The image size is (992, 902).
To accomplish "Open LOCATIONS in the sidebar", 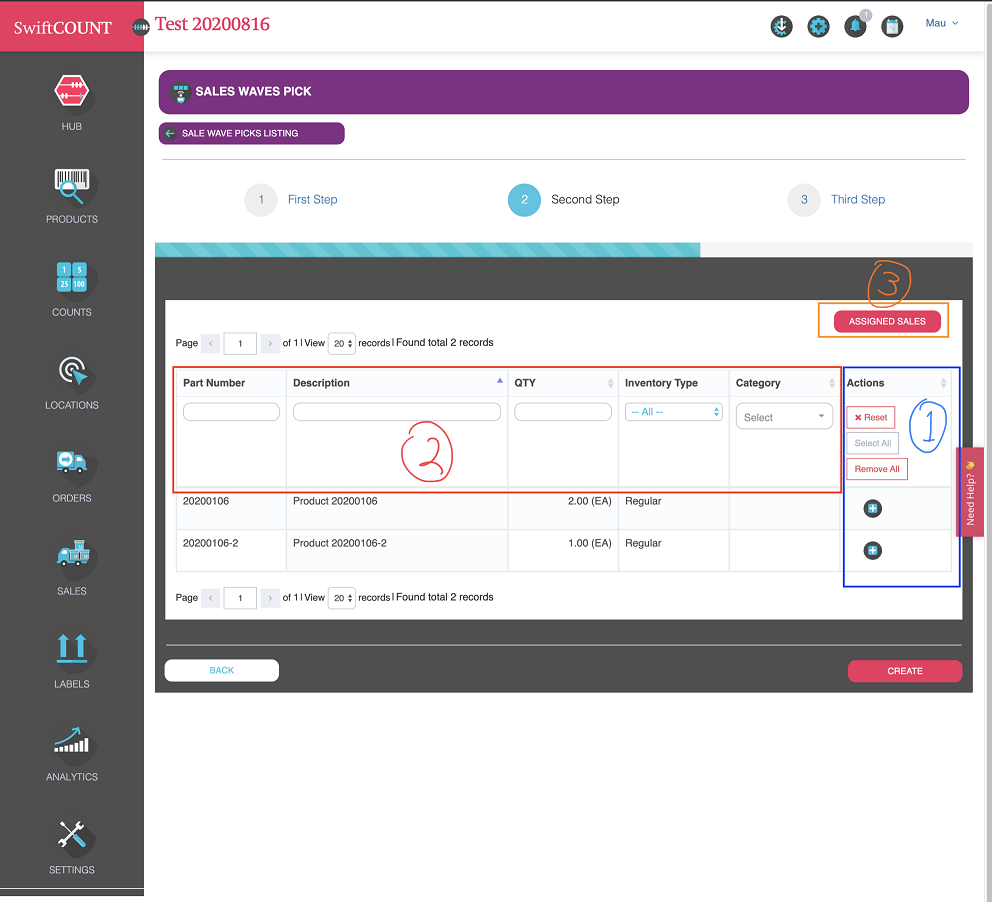I will 71,371.
